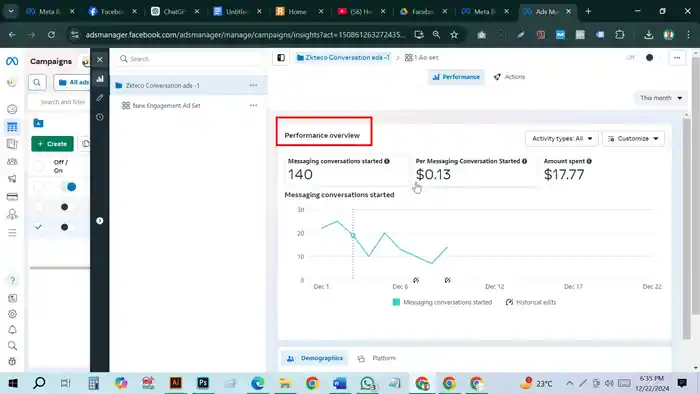The height and width of the screenshot is (394, 700).
Task: Switch to the Home browser tab
Action: coord(298,12)
